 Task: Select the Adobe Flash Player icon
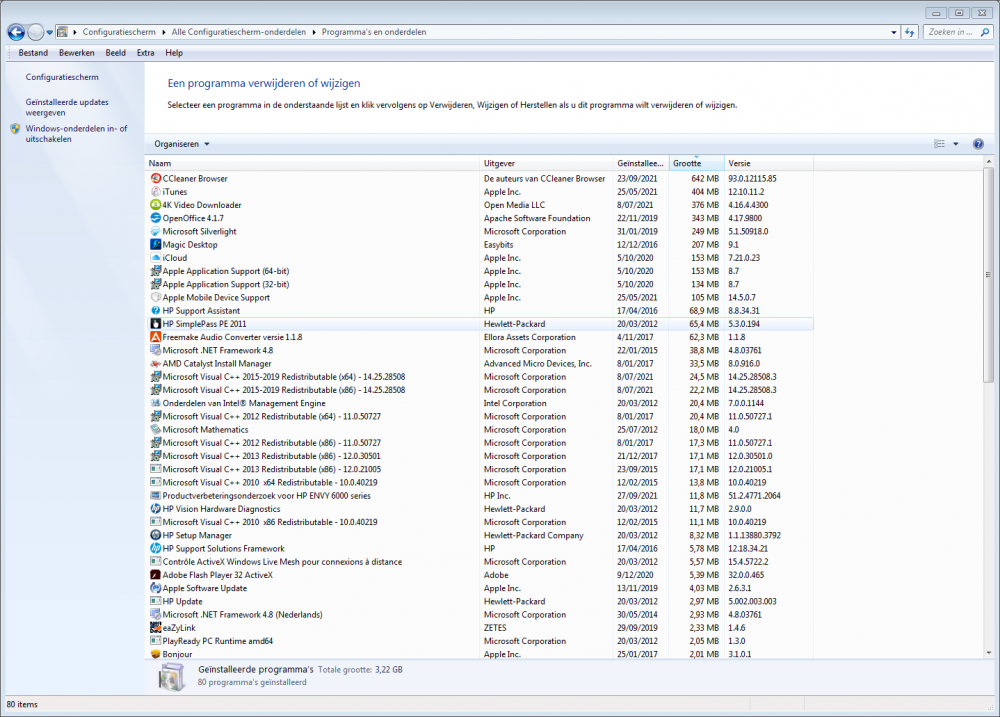point(155,575)
